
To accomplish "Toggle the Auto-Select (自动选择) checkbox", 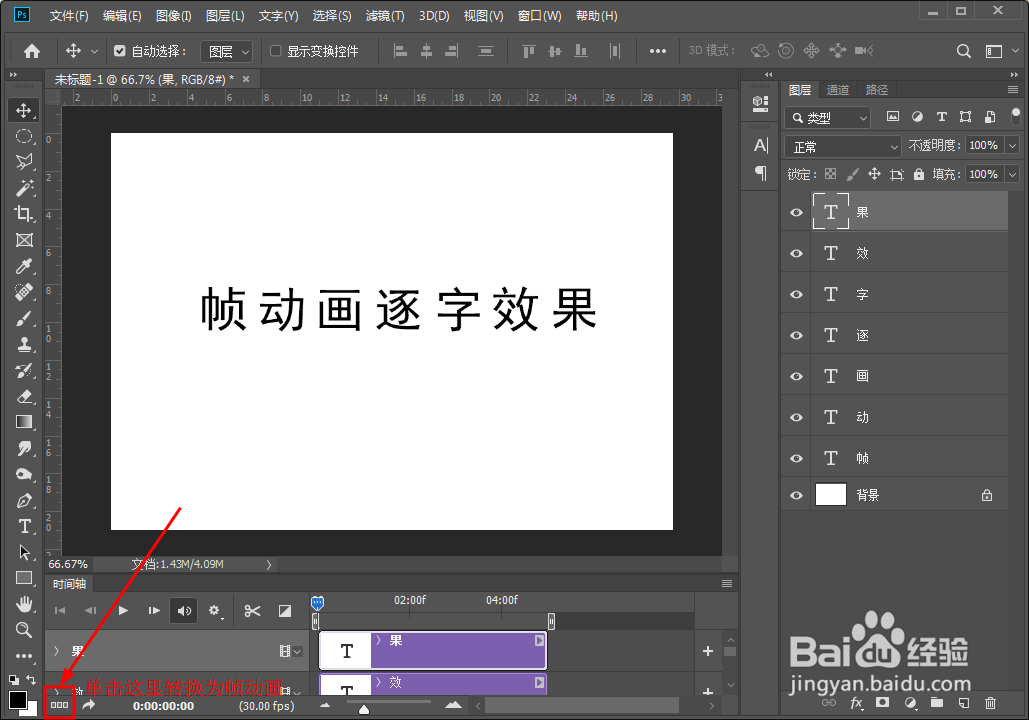I will (x=119, y=51).
